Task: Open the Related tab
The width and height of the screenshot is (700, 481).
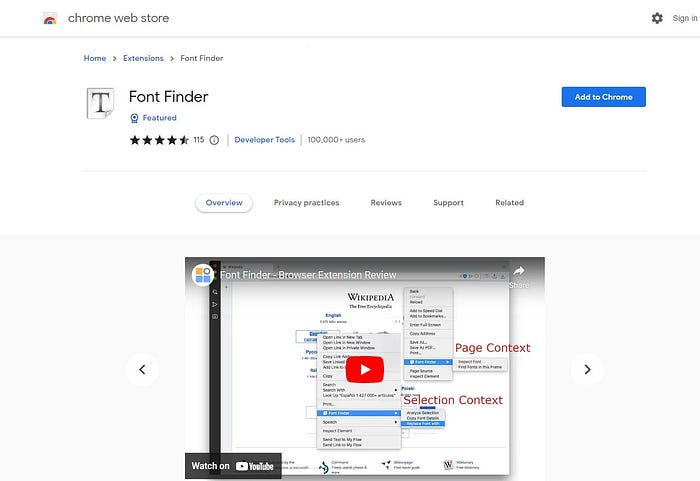Action: click(509, 203)
